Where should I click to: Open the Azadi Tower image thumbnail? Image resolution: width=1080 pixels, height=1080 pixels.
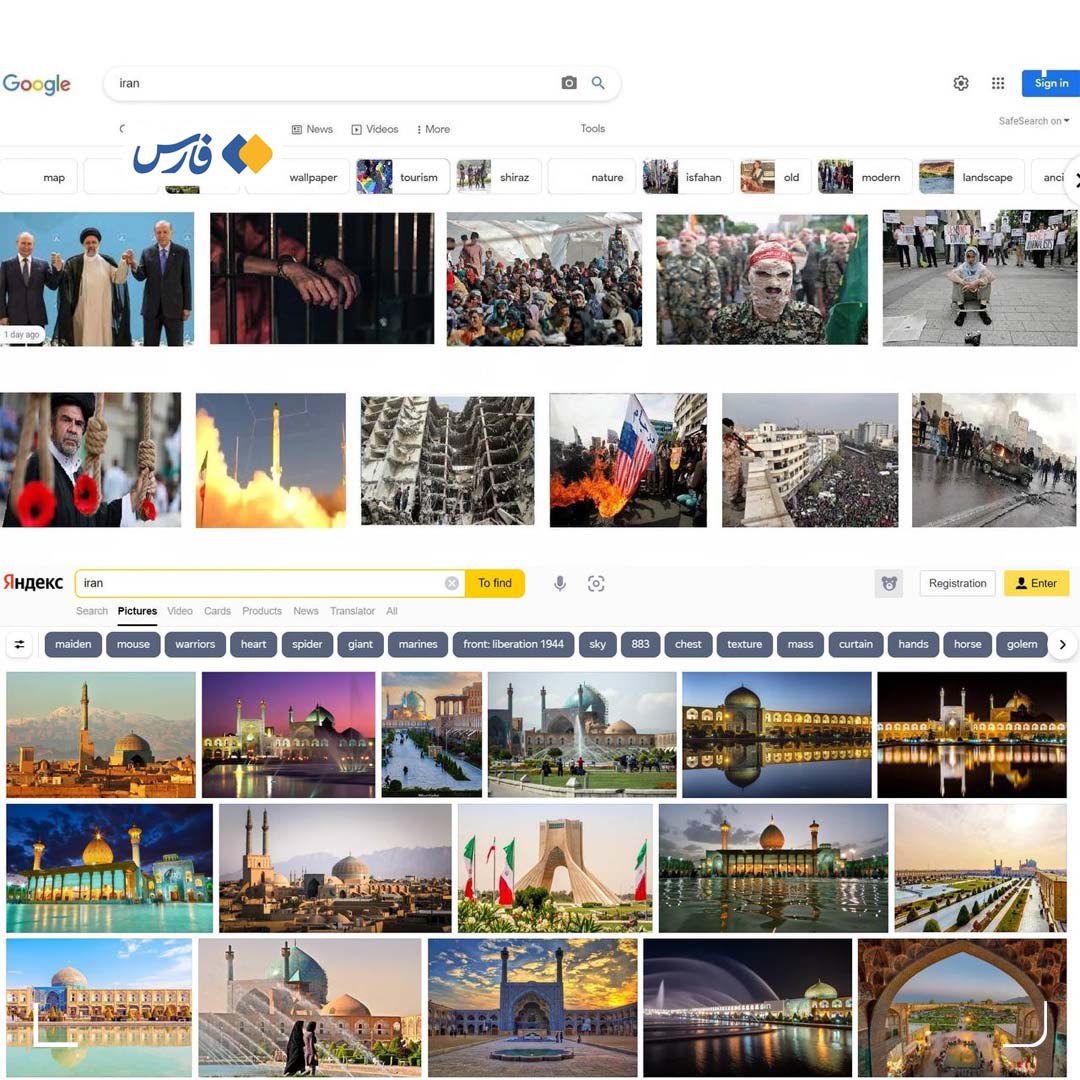coord(554,868)
